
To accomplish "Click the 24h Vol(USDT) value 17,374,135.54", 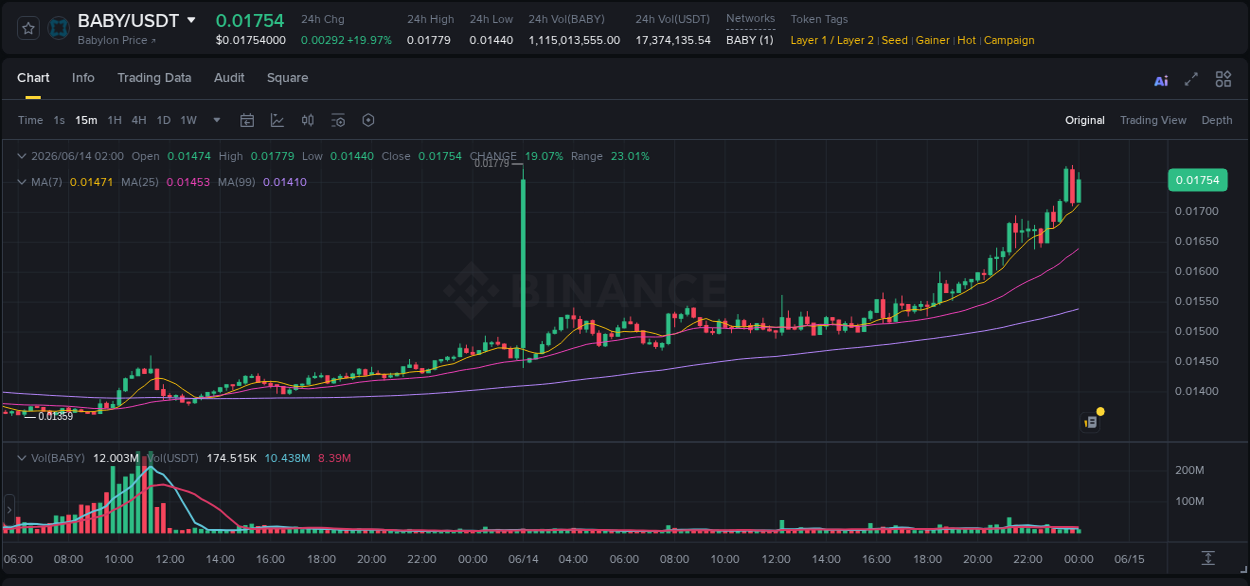I will [x=673, y=40].
